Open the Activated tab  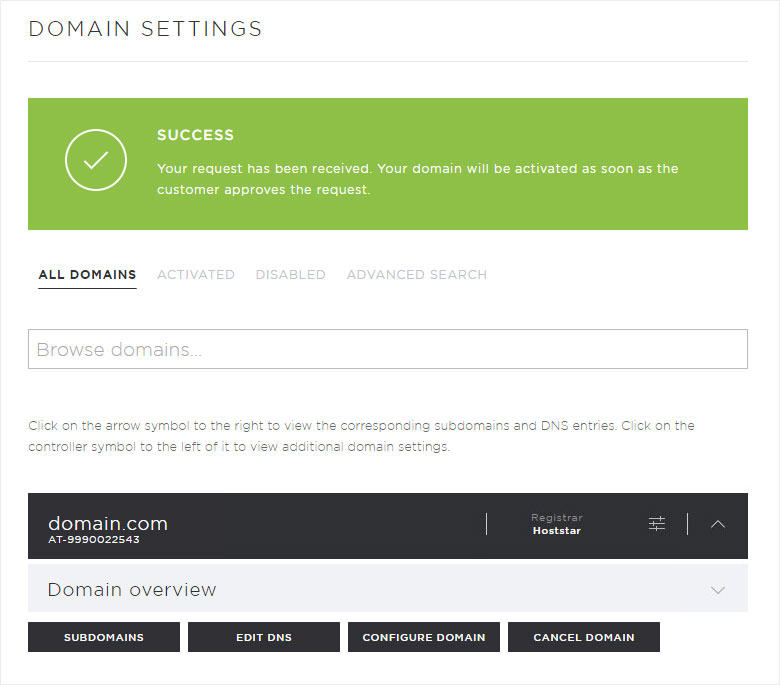click(x=196, y=275)
